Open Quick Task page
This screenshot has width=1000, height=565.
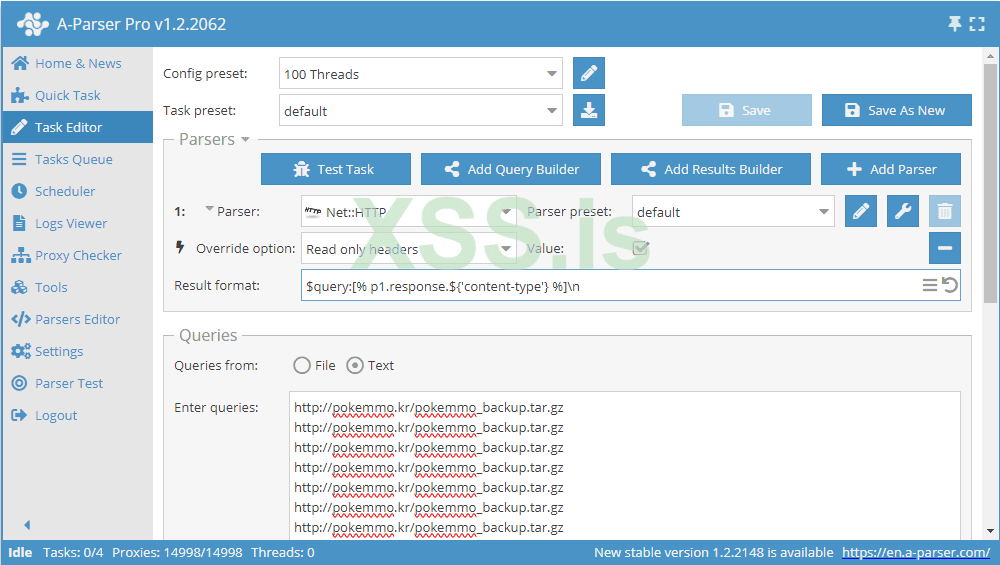[x=78, y=95]
